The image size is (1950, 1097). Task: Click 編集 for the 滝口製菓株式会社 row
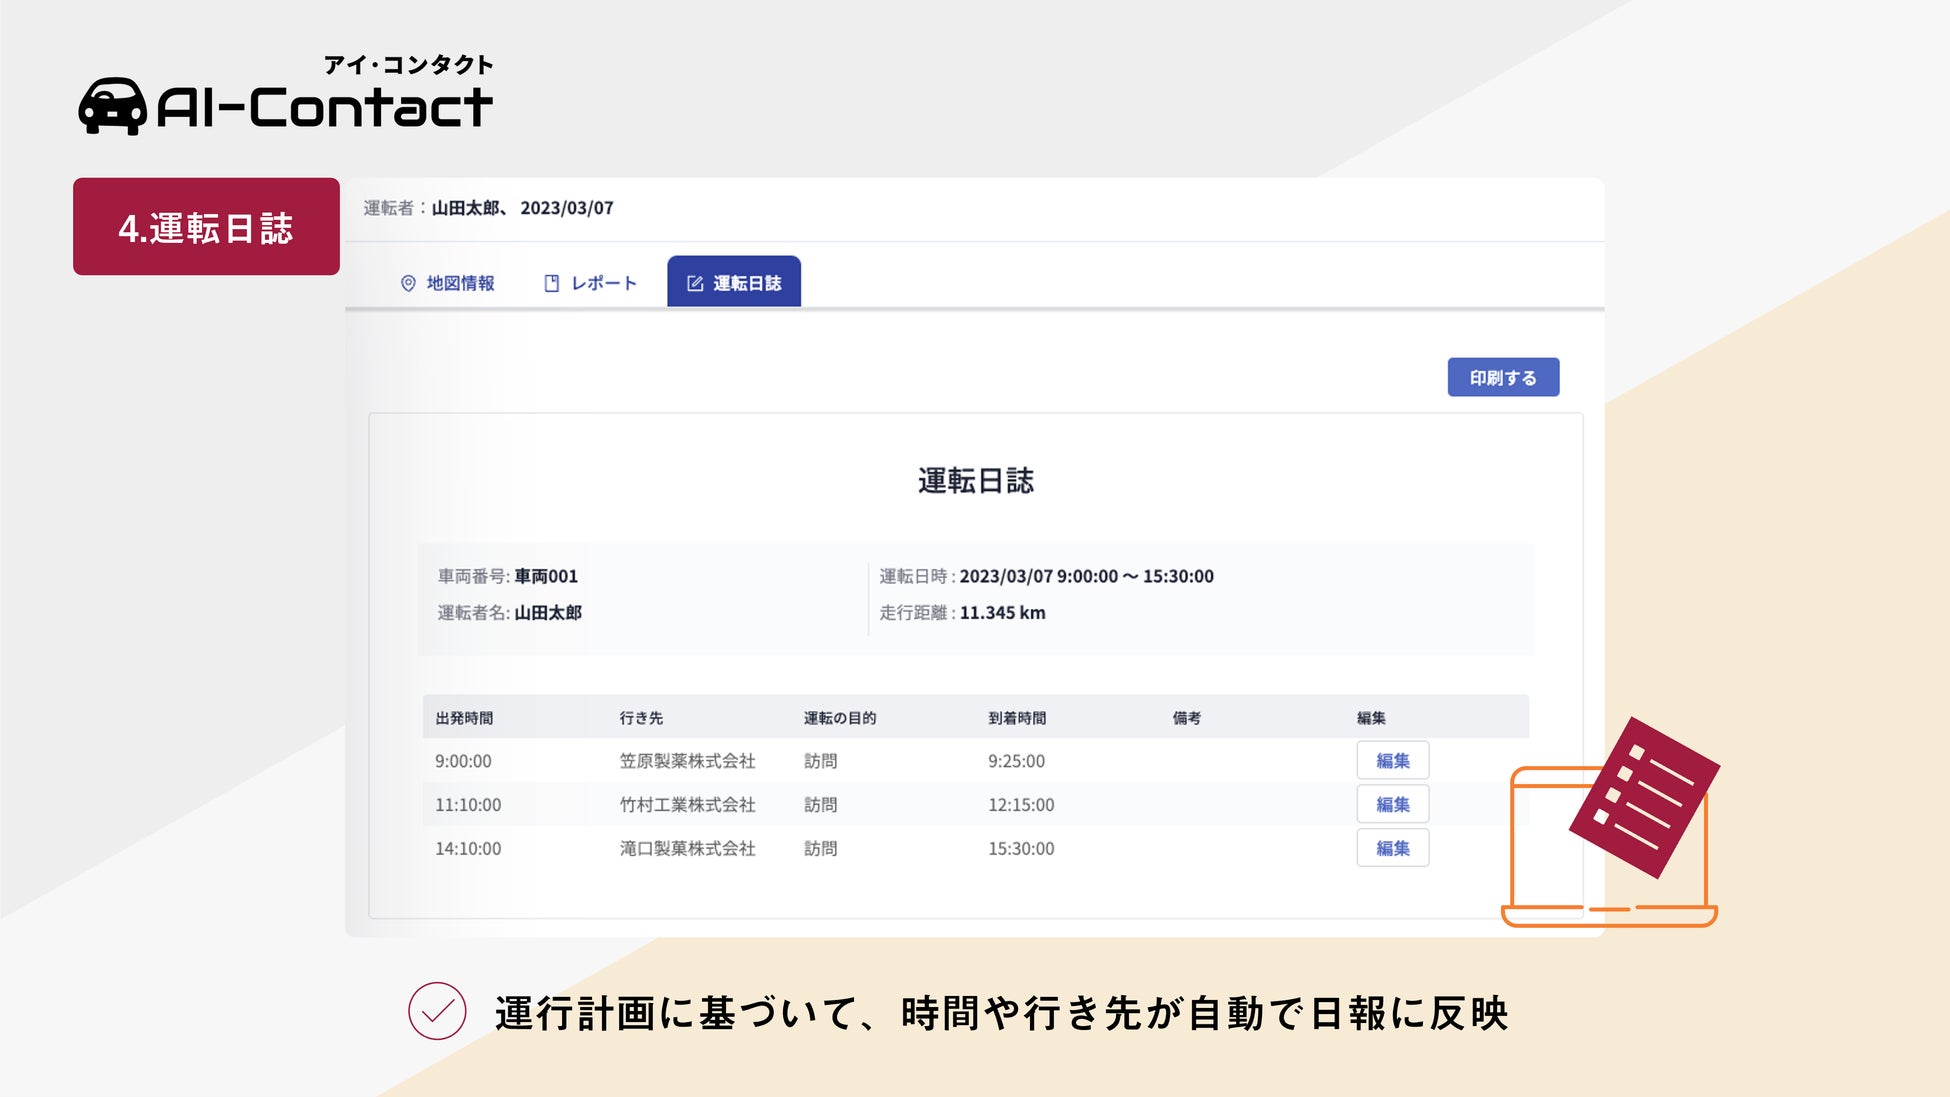click(x=1392, y=848)
